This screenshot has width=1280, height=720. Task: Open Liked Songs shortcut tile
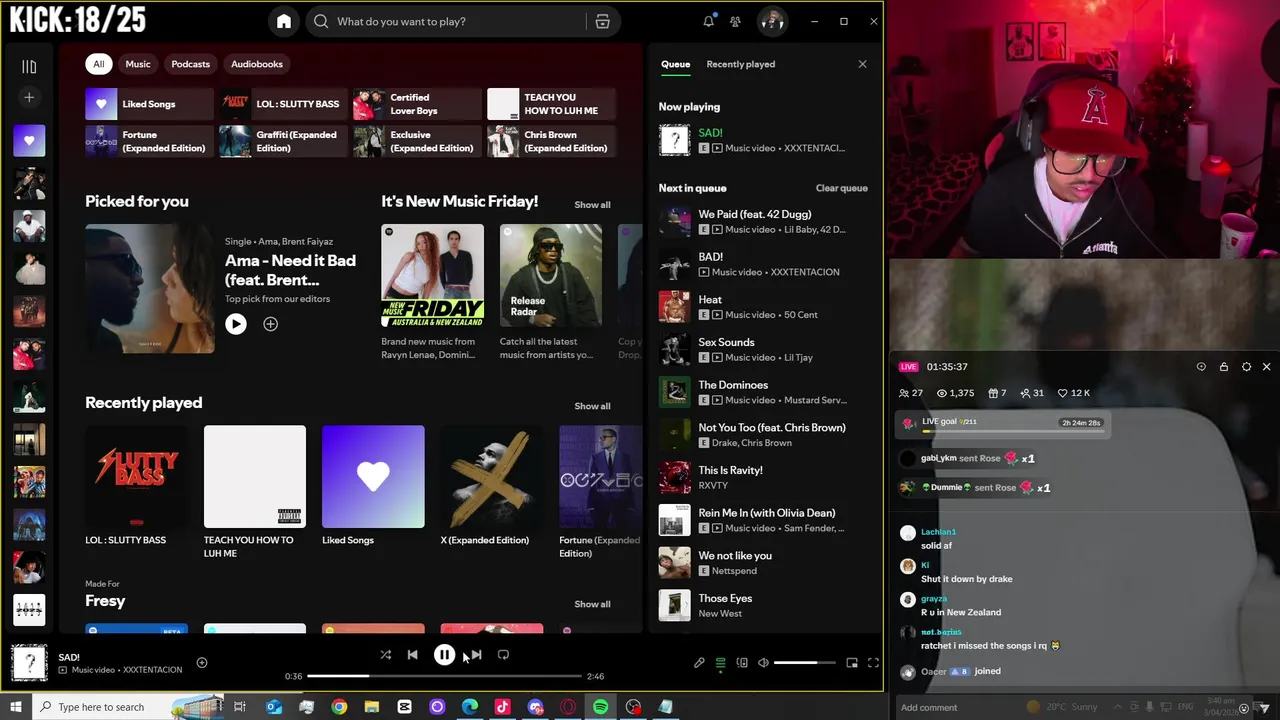(x=149, y=104)
